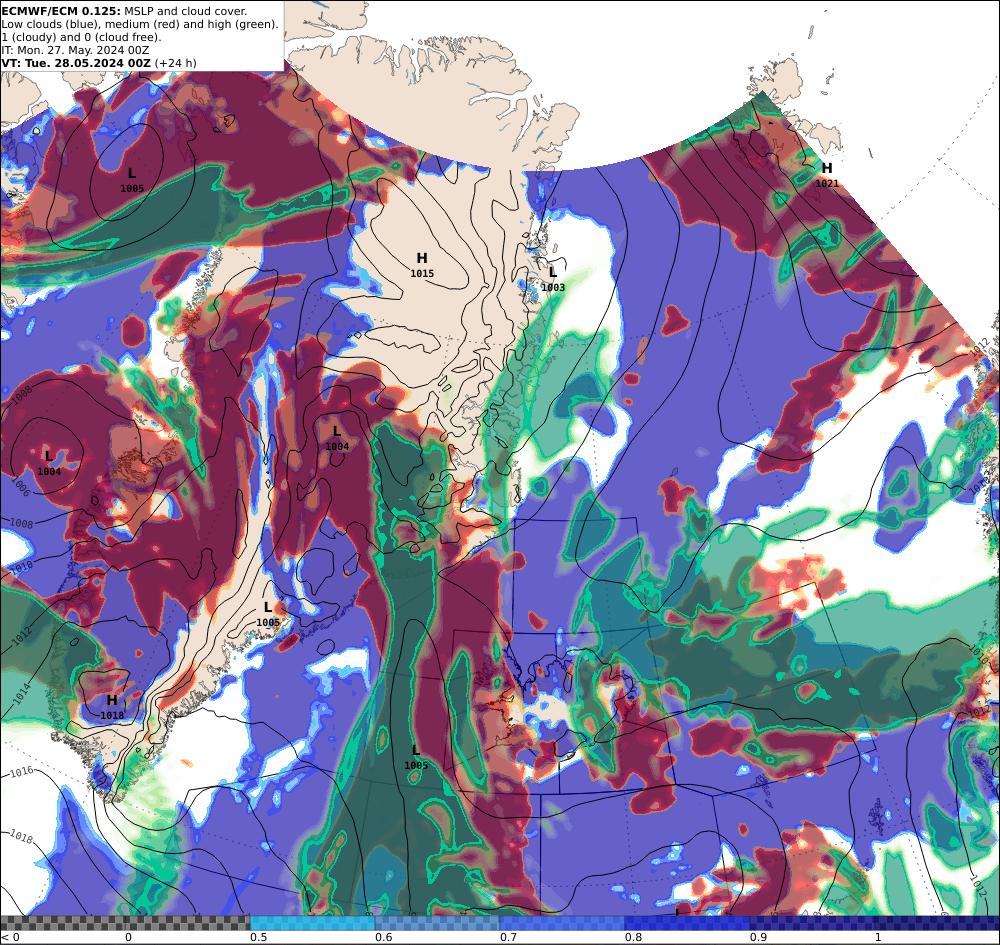Click the 1016 isobar label
This screenshot has height=945, width=1000.
pos(21,772)
